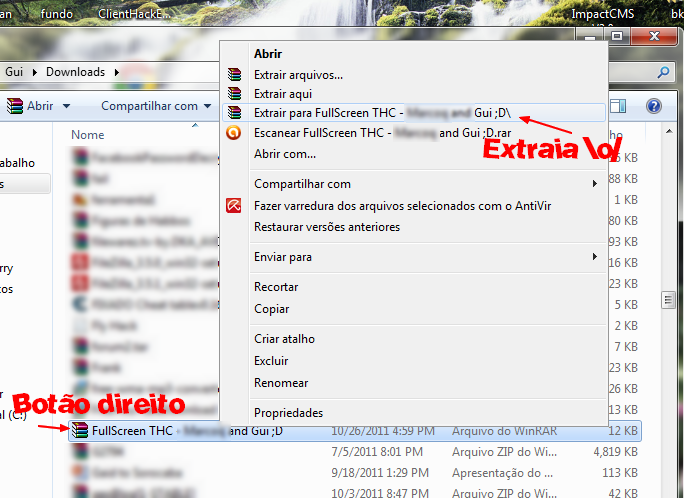Expand the Compartilhar com submenu arrow
This screenshot has height=498, width=684.
click(x=595, y=184)
